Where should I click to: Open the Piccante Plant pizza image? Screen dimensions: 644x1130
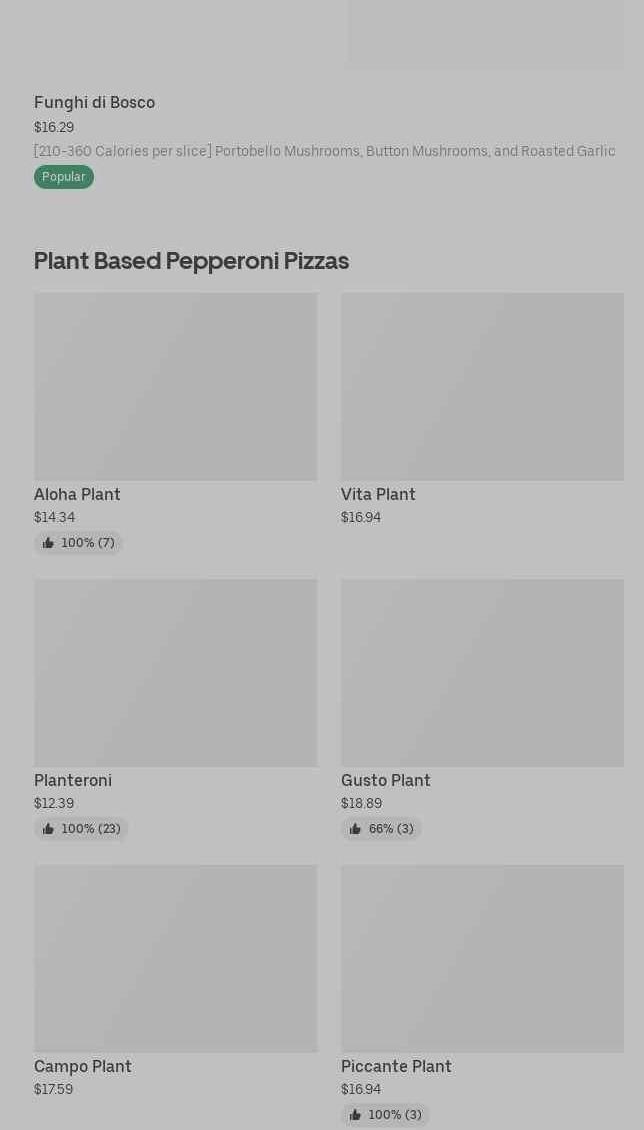click(482, 958)
